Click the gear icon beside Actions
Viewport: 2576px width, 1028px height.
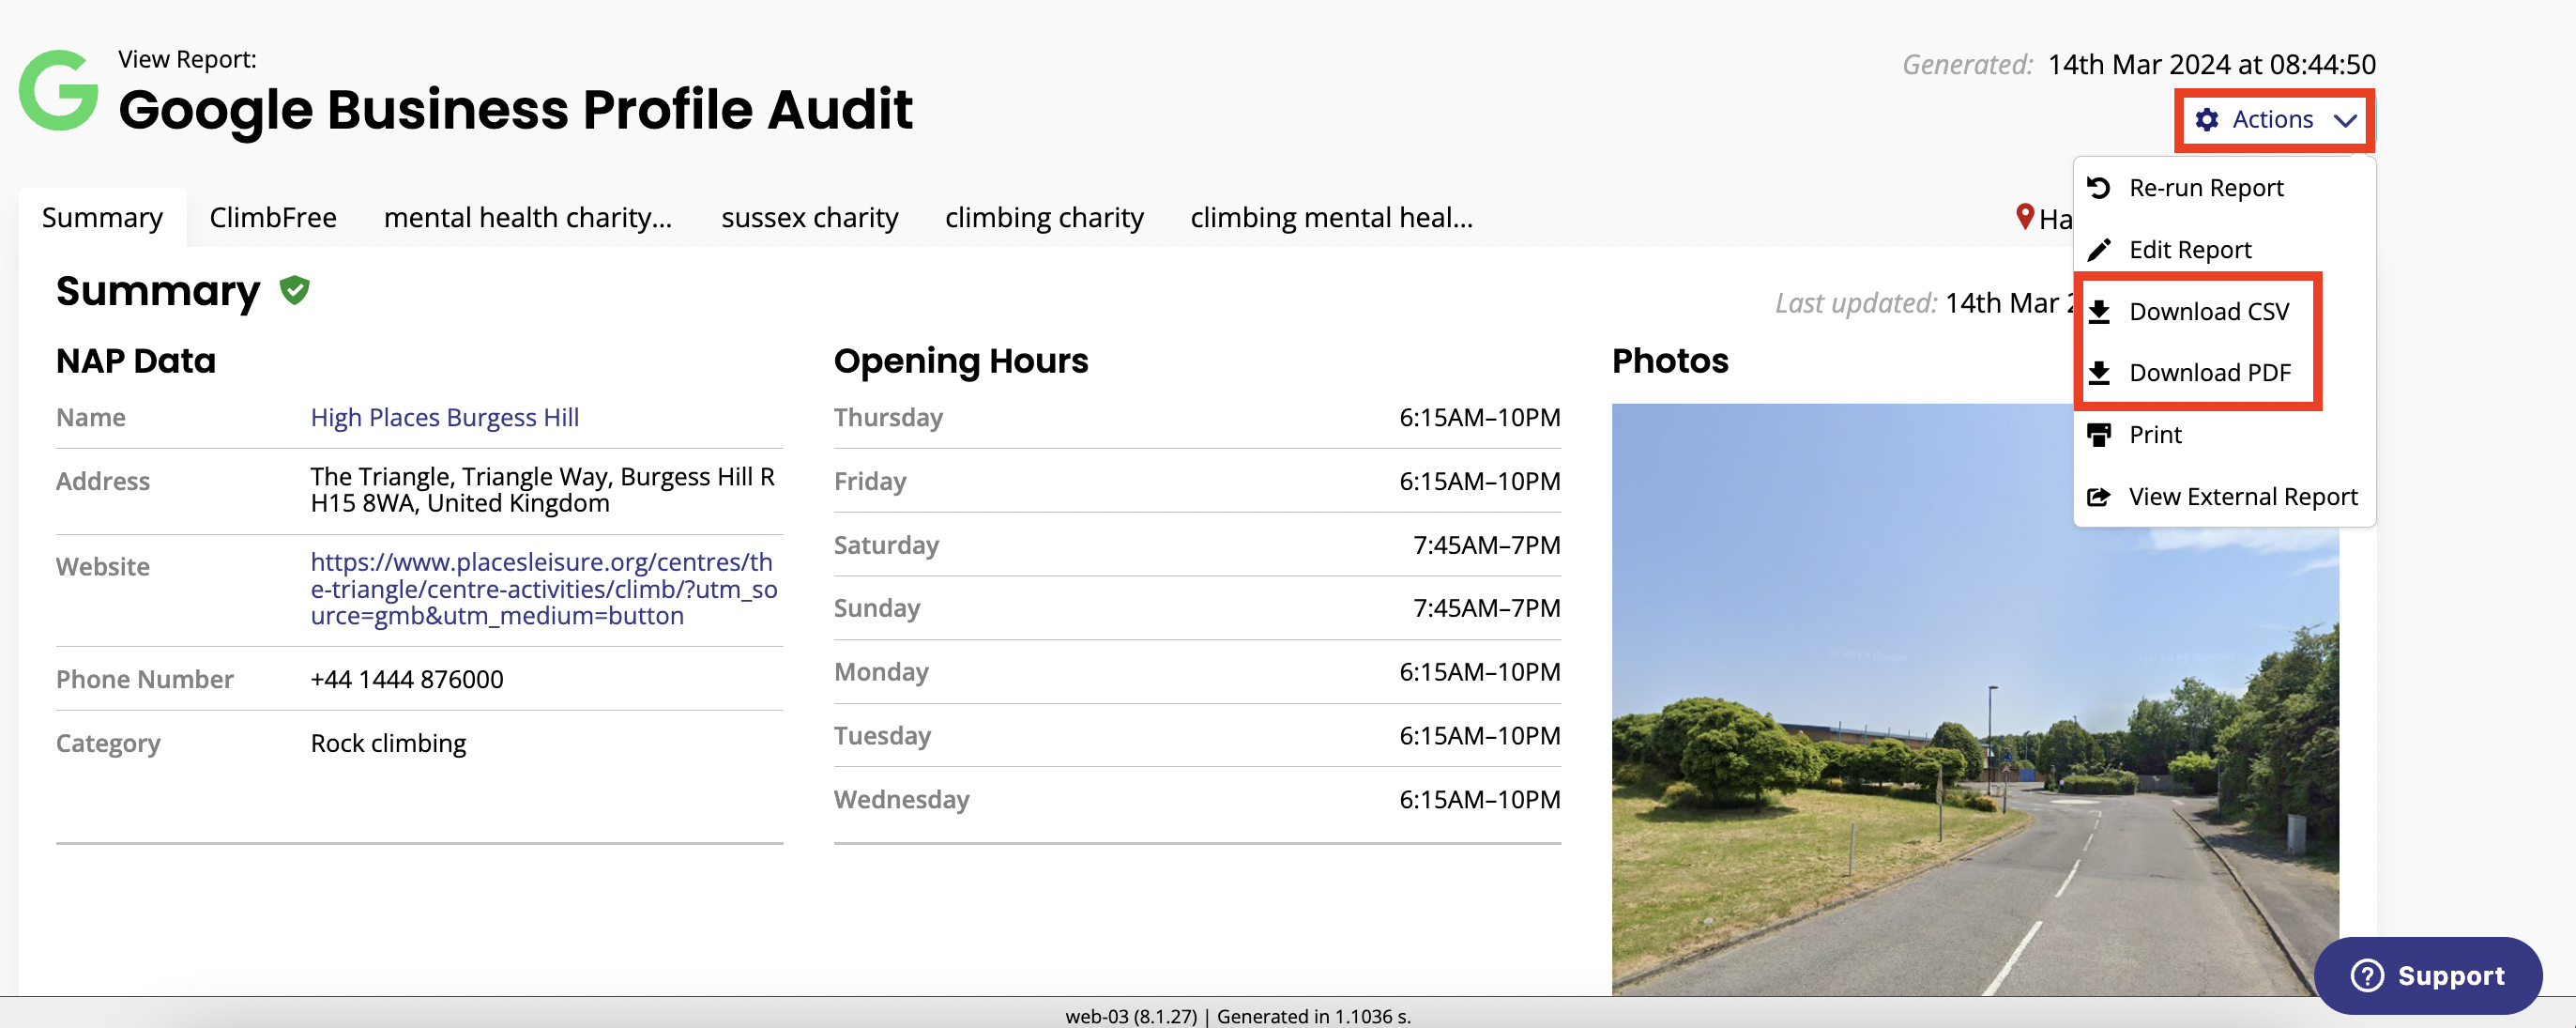pyautogui.click(x=2207, y=120)
